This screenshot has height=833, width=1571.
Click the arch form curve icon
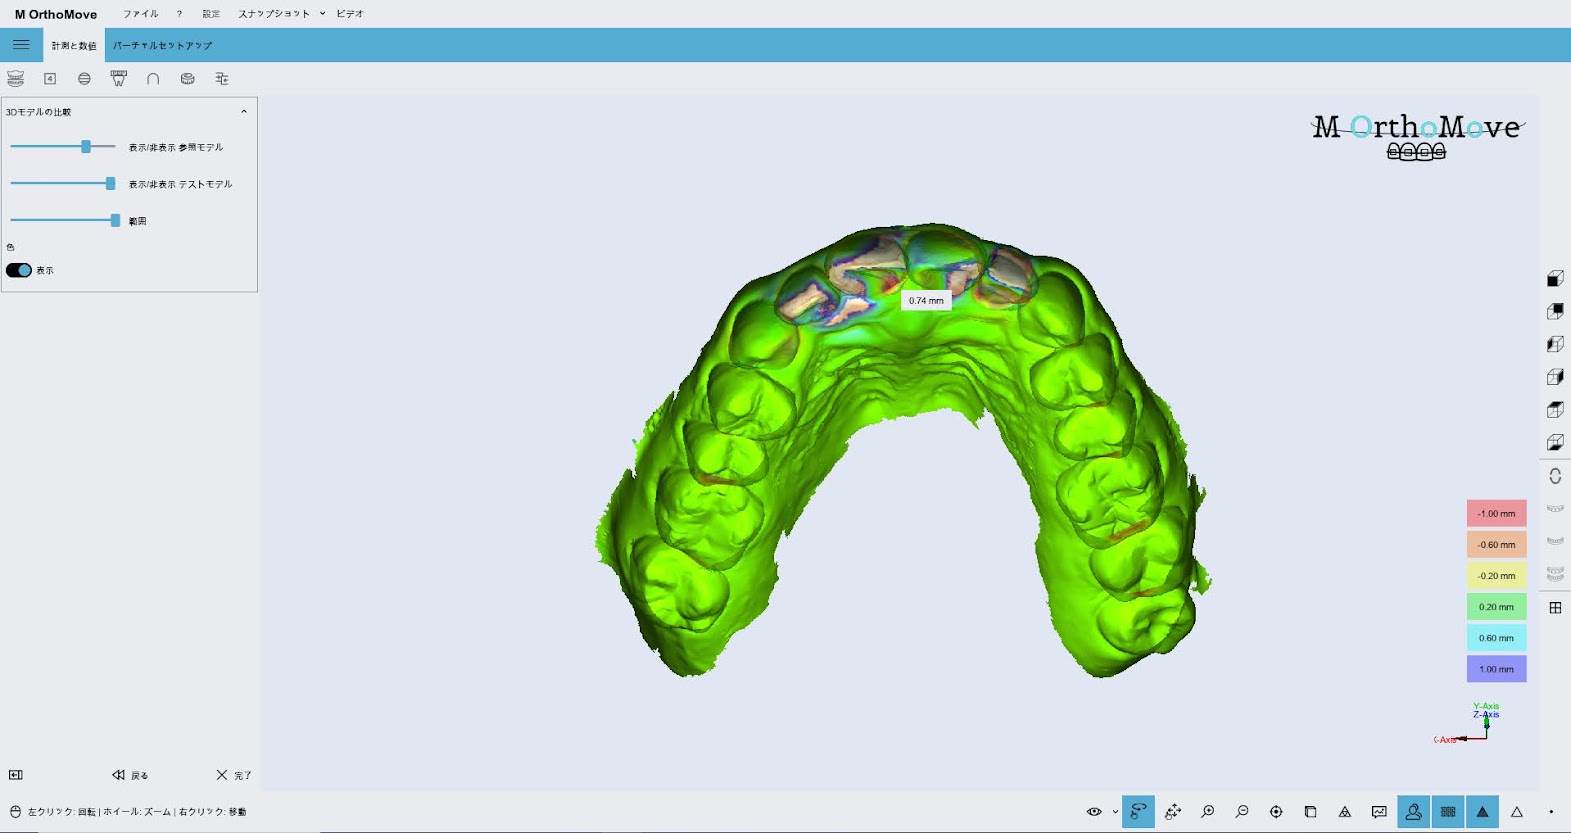tap(153, 78)
